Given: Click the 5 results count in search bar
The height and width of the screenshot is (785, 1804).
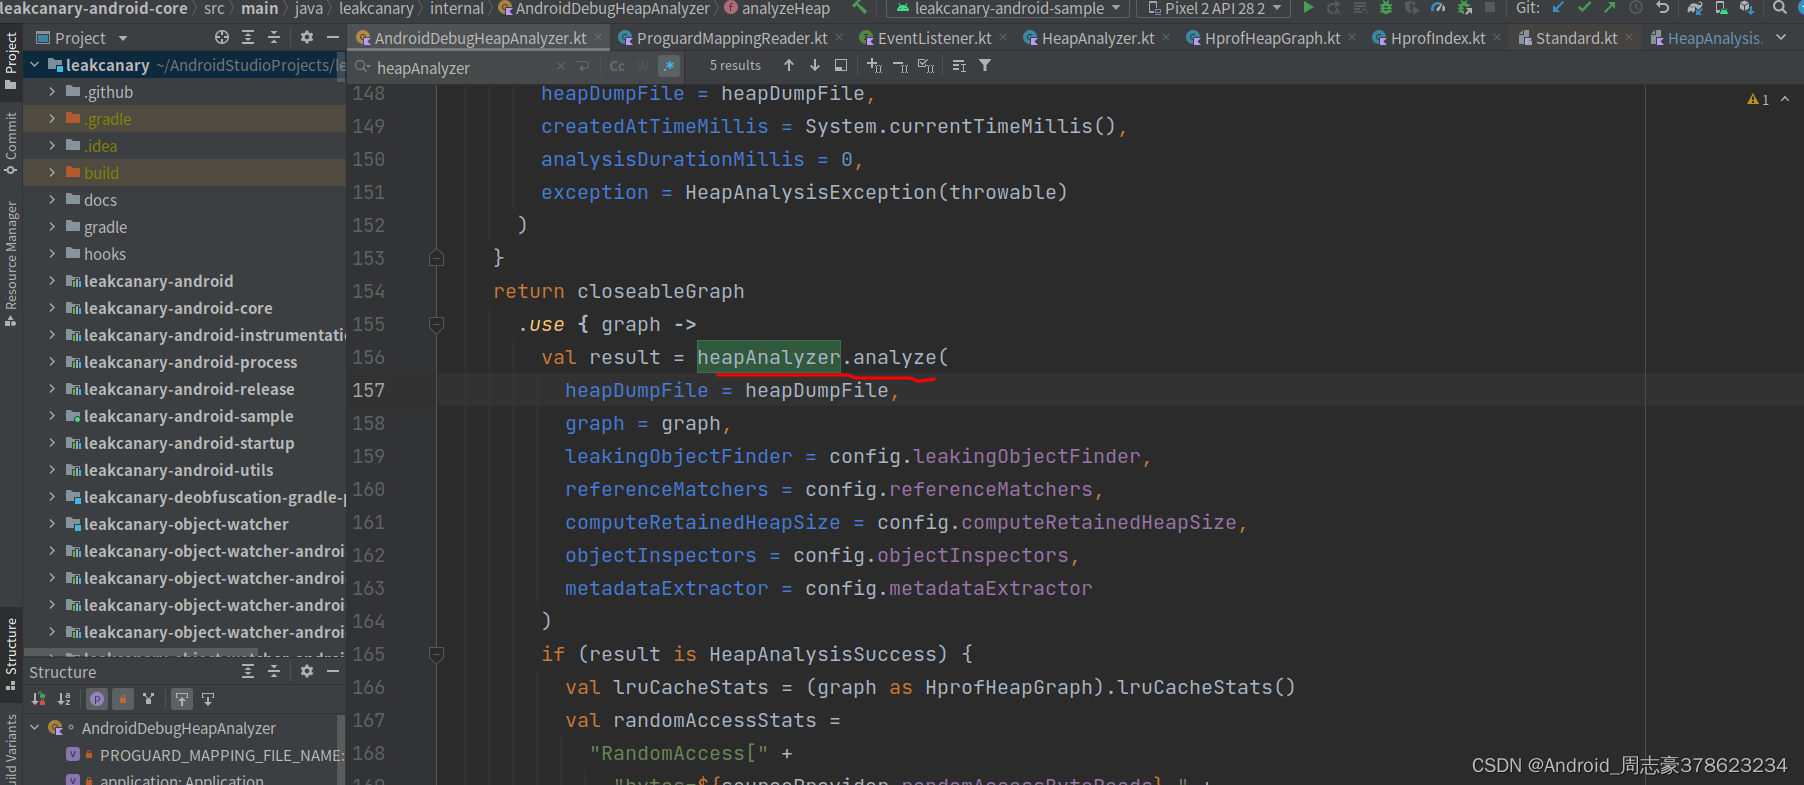Looking at the screenshot, I should click(x=735, y=66).
